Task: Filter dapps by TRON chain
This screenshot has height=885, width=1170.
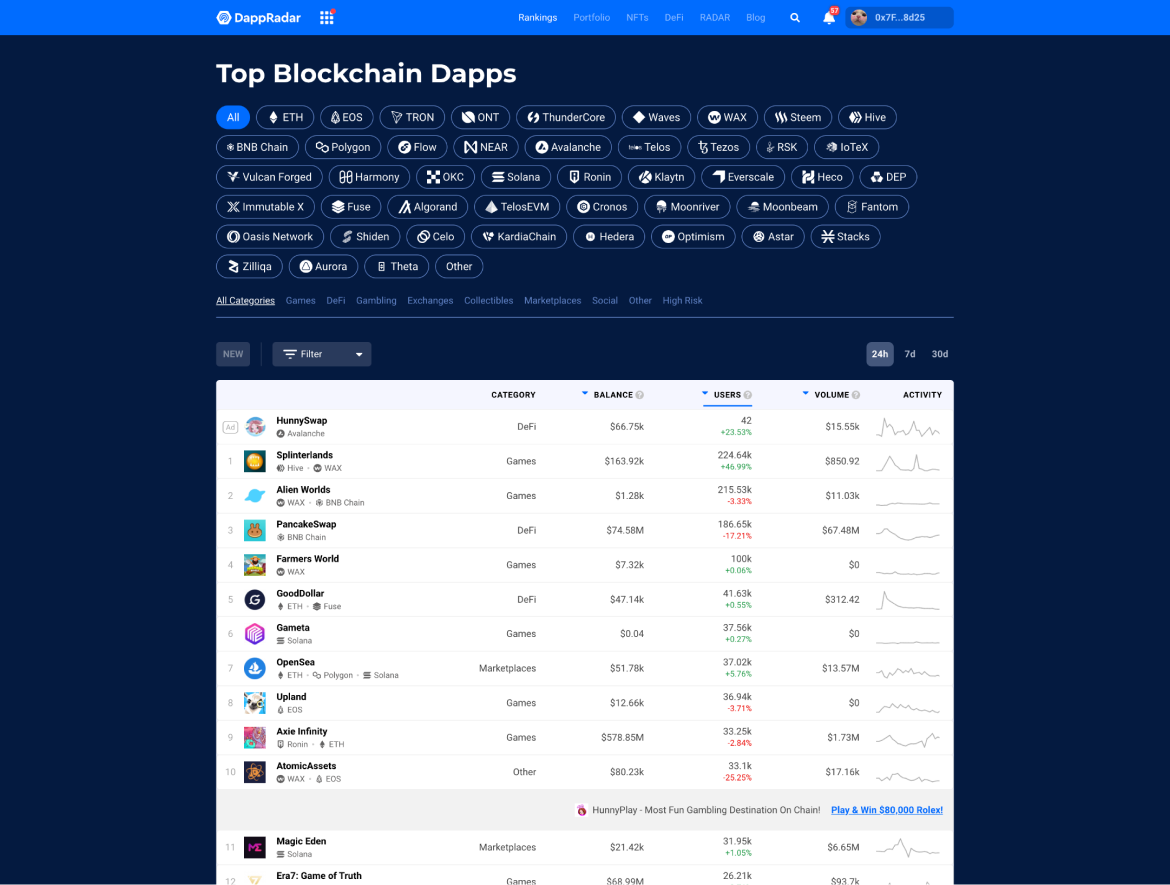Action: pos(412,117)
